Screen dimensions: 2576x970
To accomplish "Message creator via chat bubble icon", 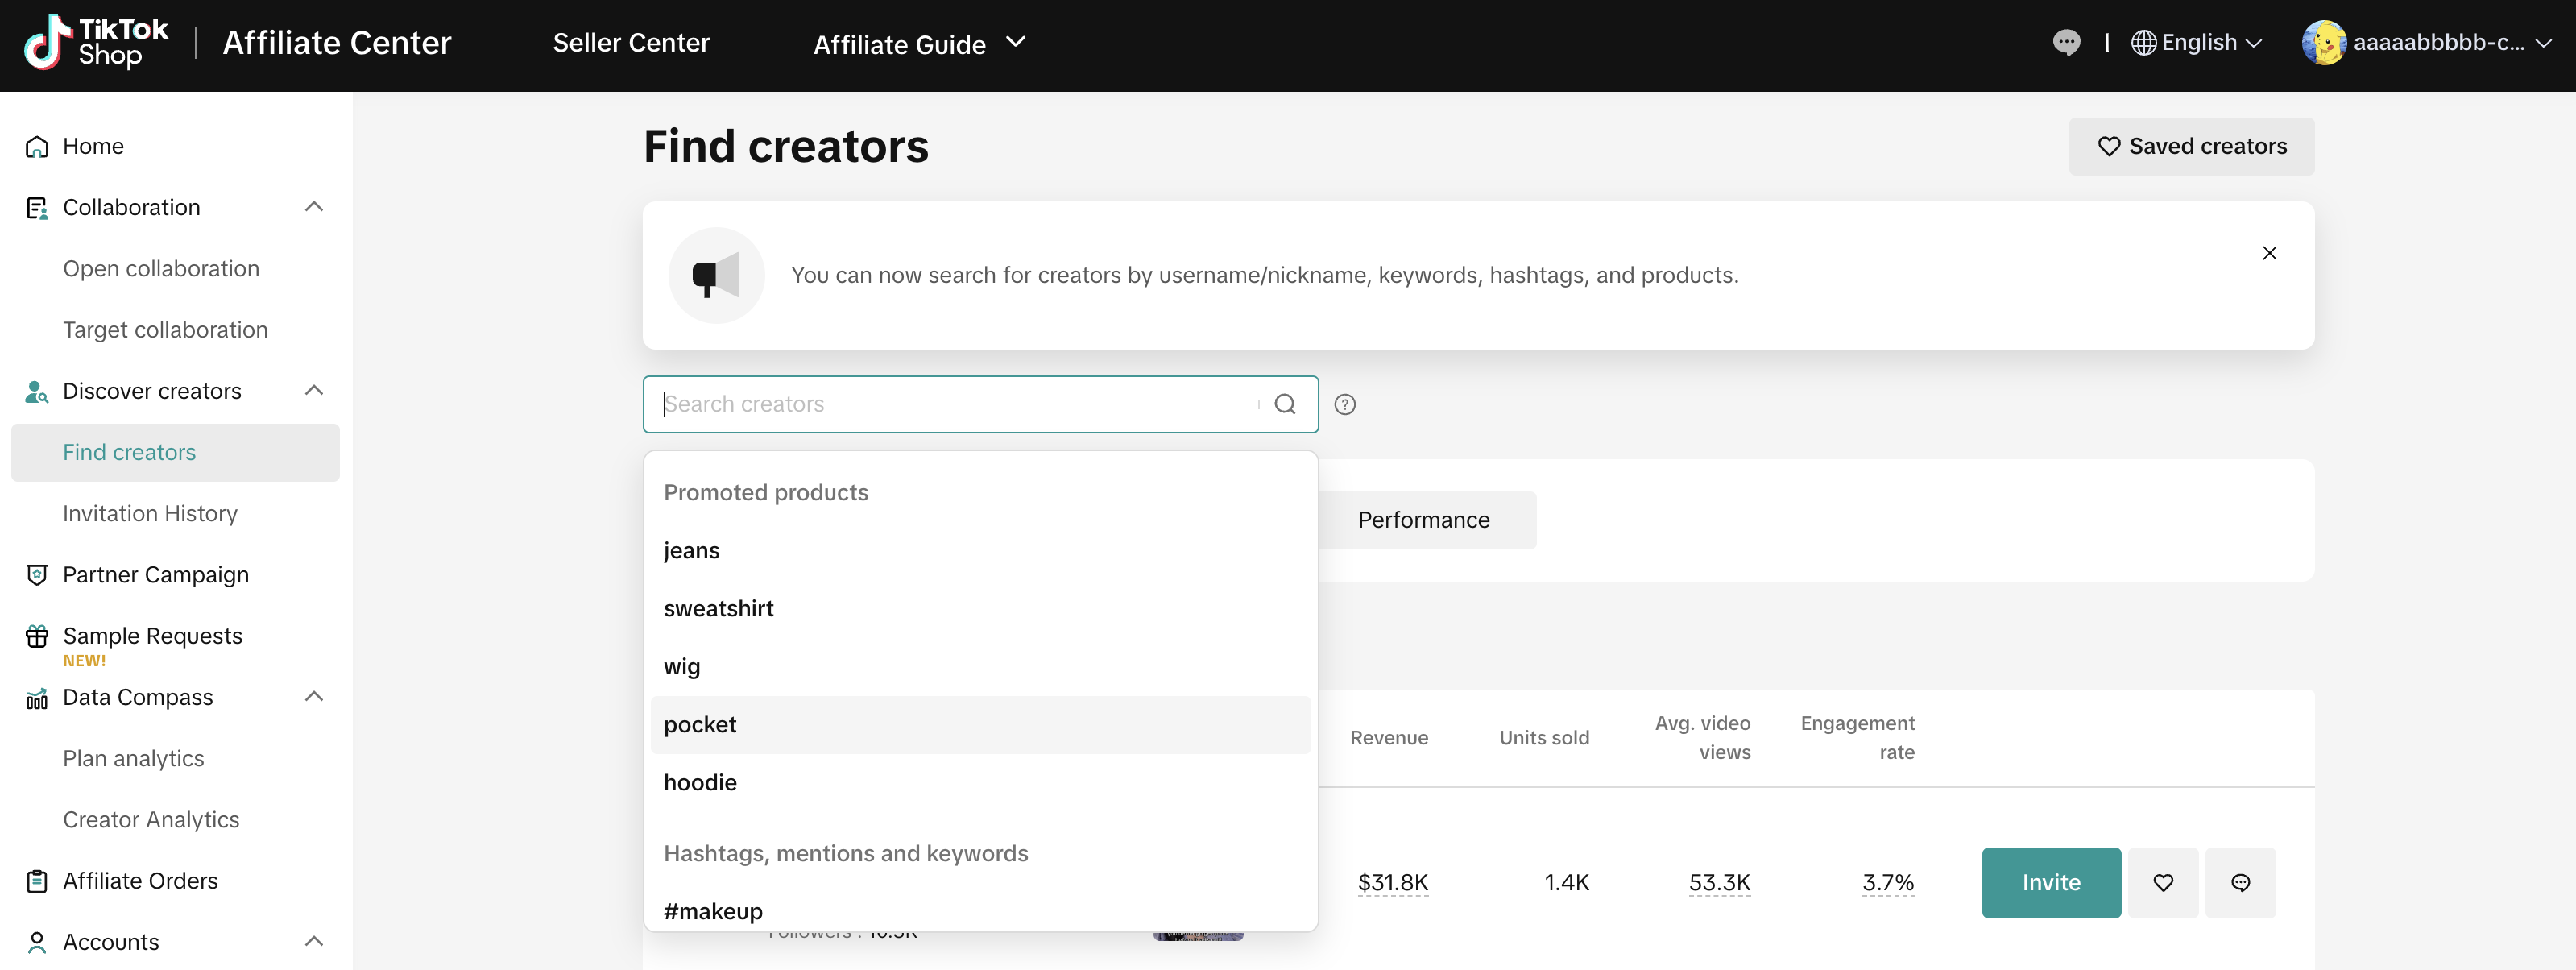I will pos(2240,882).
